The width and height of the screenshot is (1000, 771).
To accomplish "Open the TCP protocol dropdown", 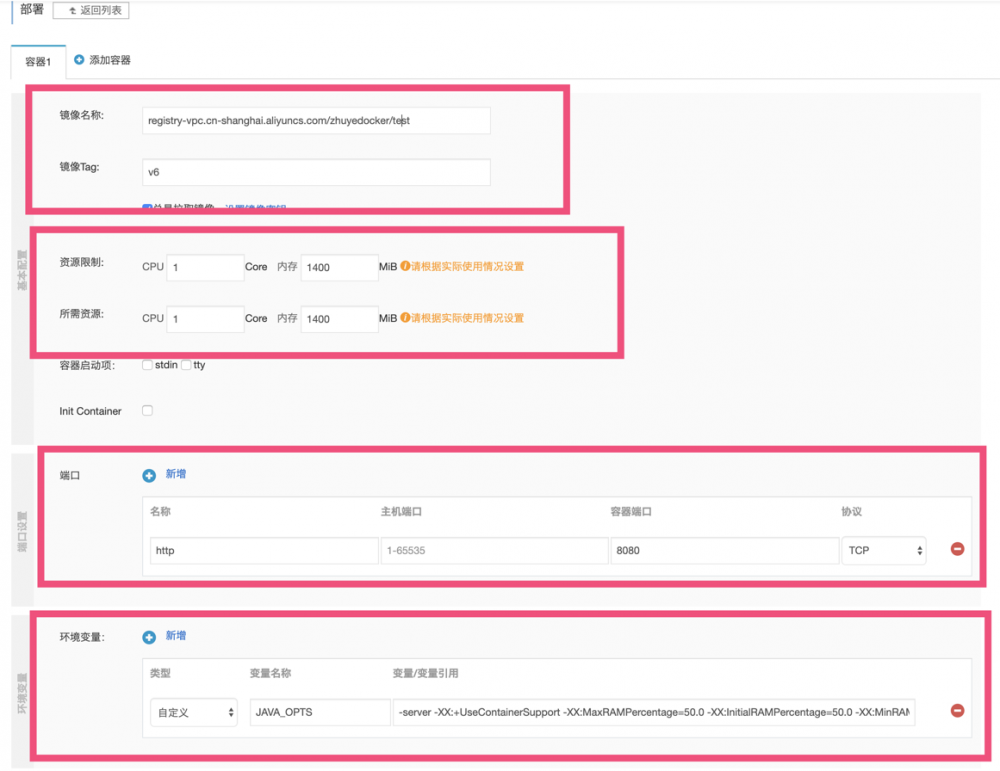I will pyautogui.click(x=883, y=550).
